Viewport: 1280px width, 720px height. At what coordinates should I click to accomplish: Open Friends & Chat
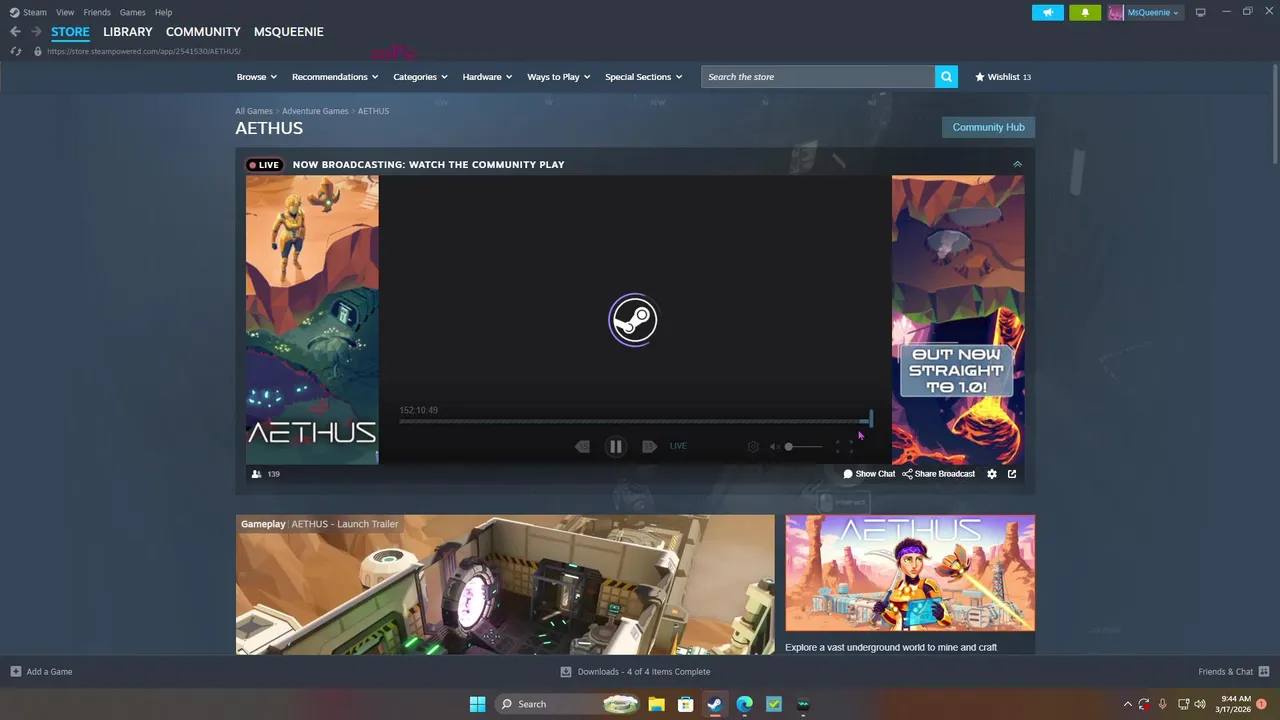[1234, 672]
